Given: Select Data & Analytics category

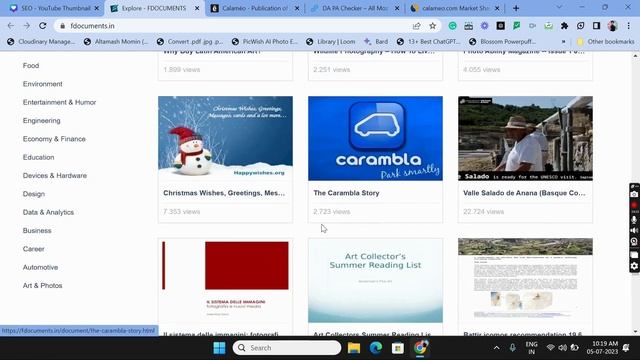Looking at the screenshot, I should [x=48, y=212].
